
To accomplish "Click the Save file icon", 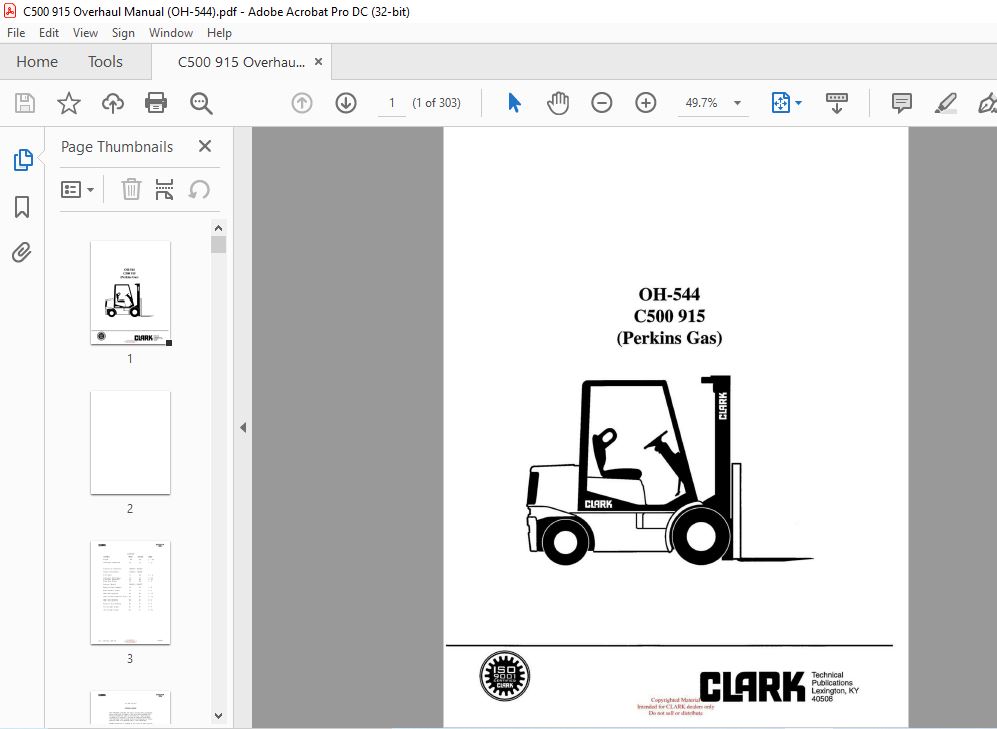I will tap(25, 103).
